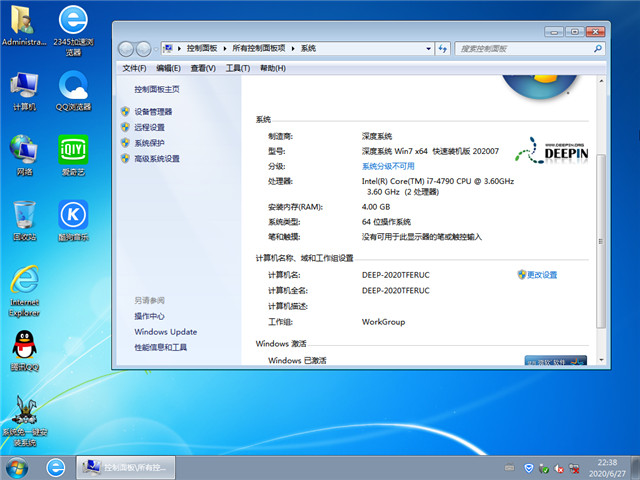Launch 腾讯QQ penguin icon

tap(24, 351)
